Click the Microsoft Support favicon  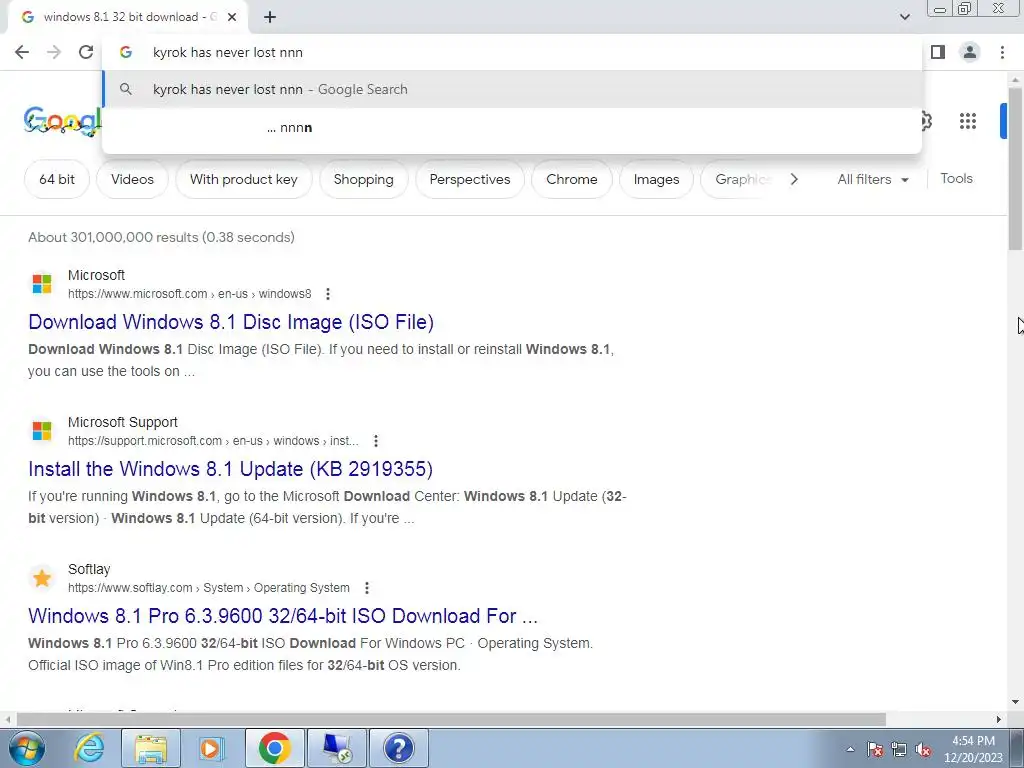coord(42,430)
